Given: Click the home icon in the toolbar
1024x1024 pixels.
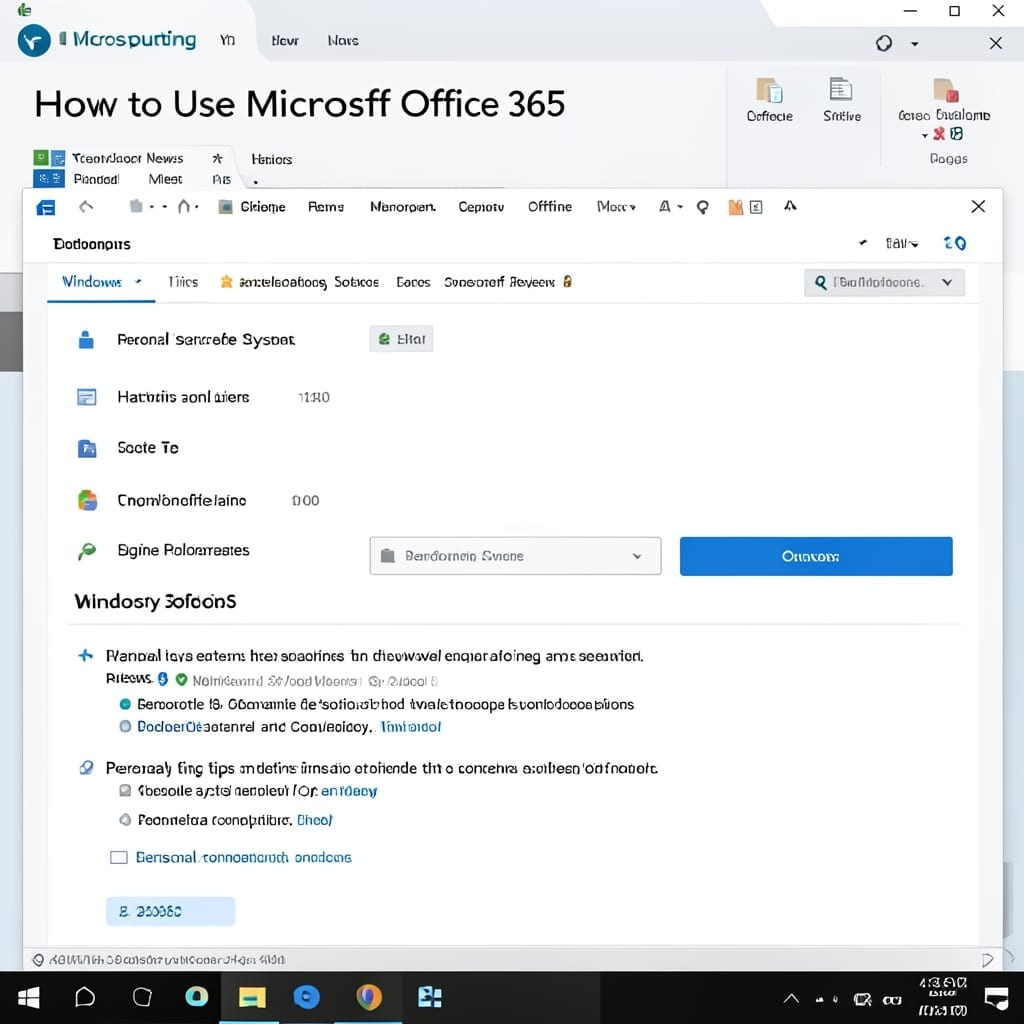Looking at the screenshot, I should (184, 206).
